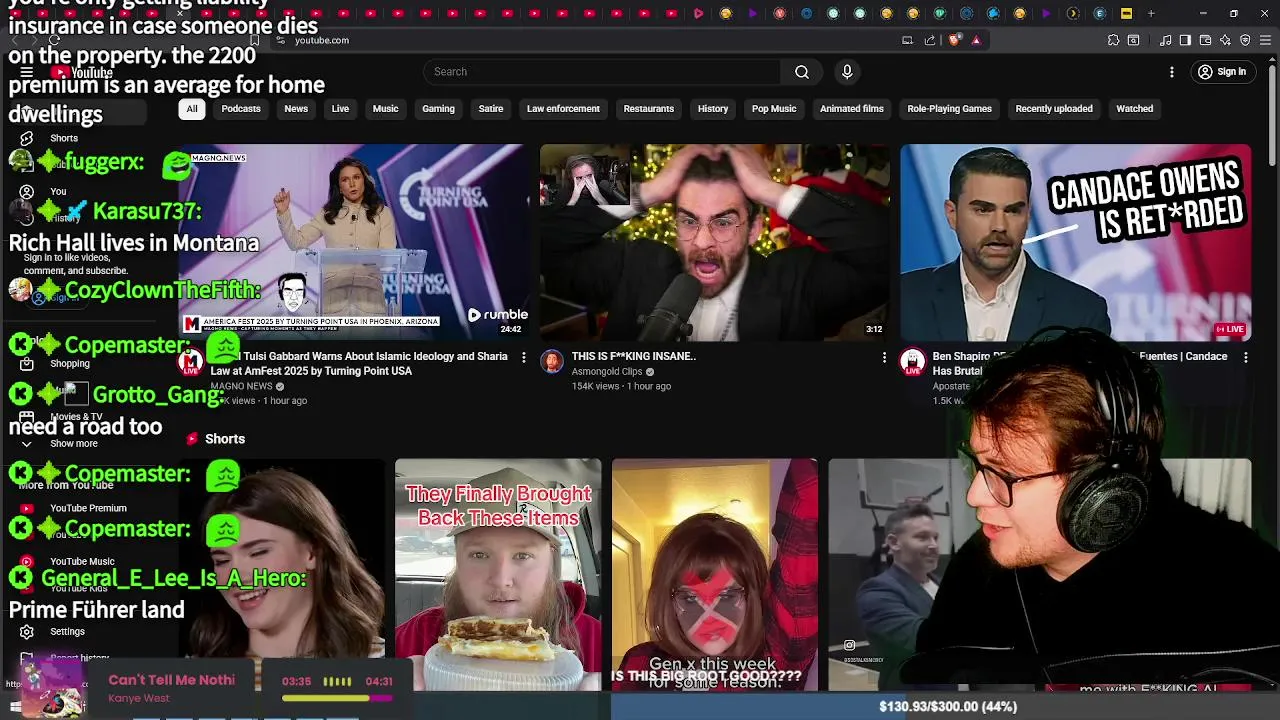The width and height of the screenshot is (1280, 720).
Task: Click the cast screen icon in address bar
Action: (x=907, y=40)
